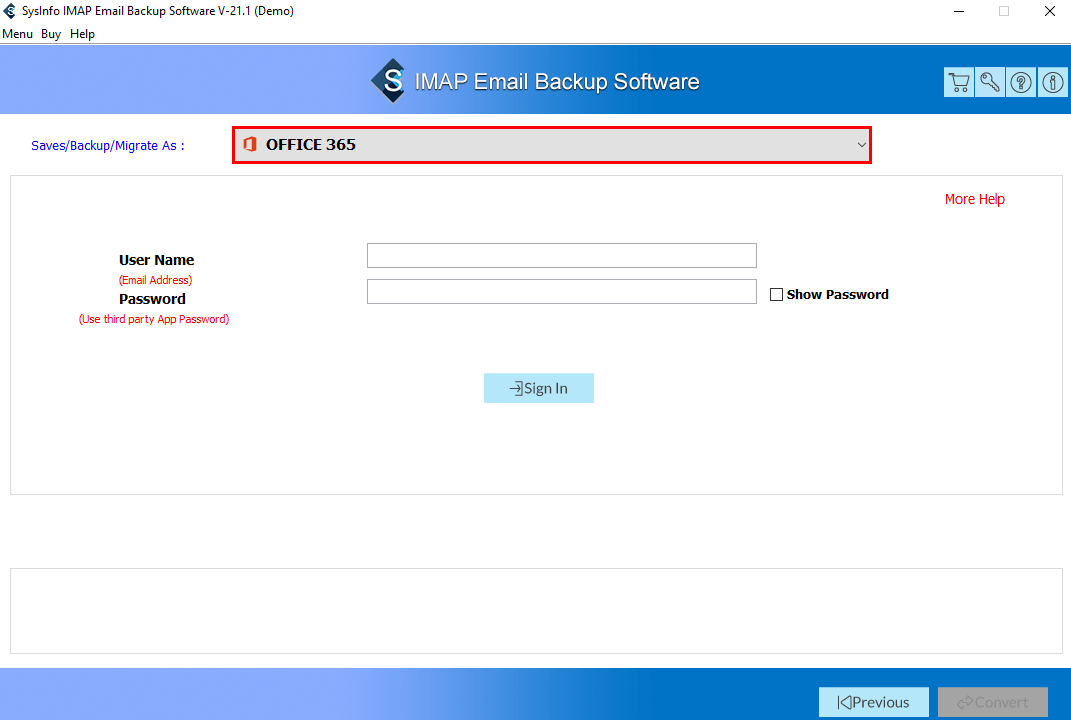1071x720 pixels.
Task: Minimize the SysInfo window
Action: (959, 11)
